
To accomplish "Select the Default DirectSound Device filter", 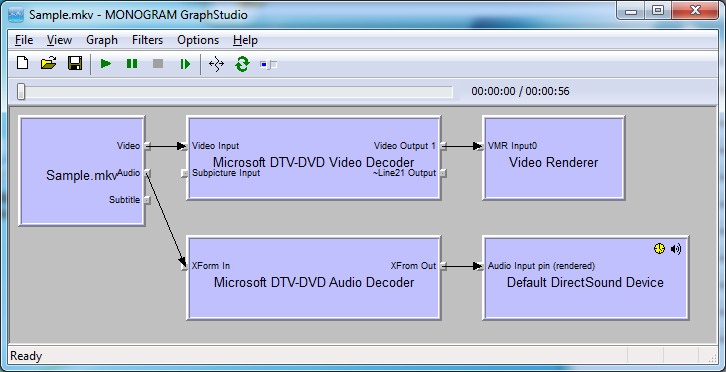I will (x=586, y=278).
